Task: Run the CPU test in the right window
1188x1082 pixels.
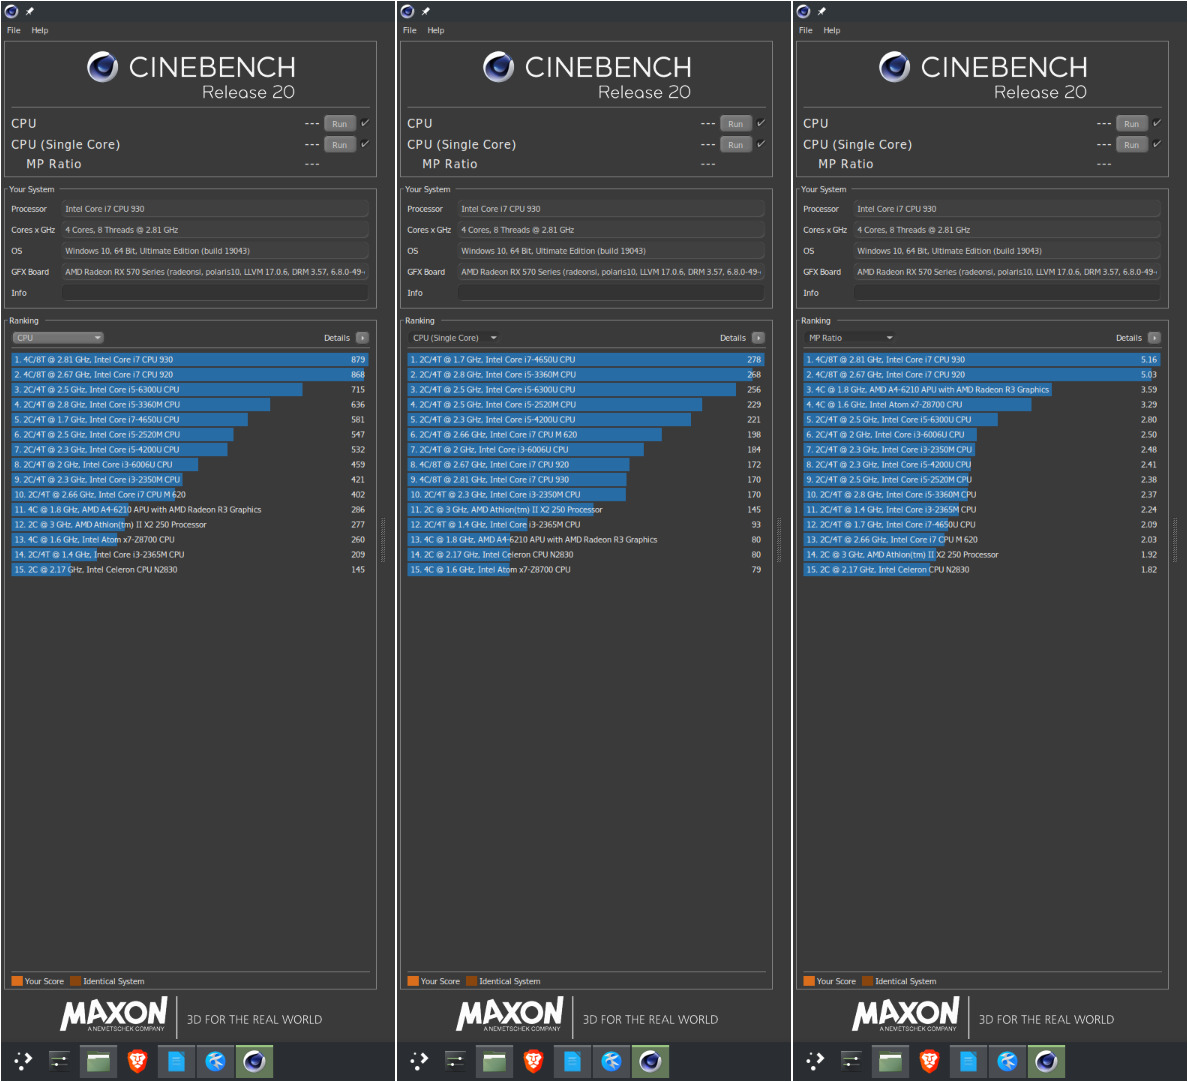Action: coord(1131,124)
